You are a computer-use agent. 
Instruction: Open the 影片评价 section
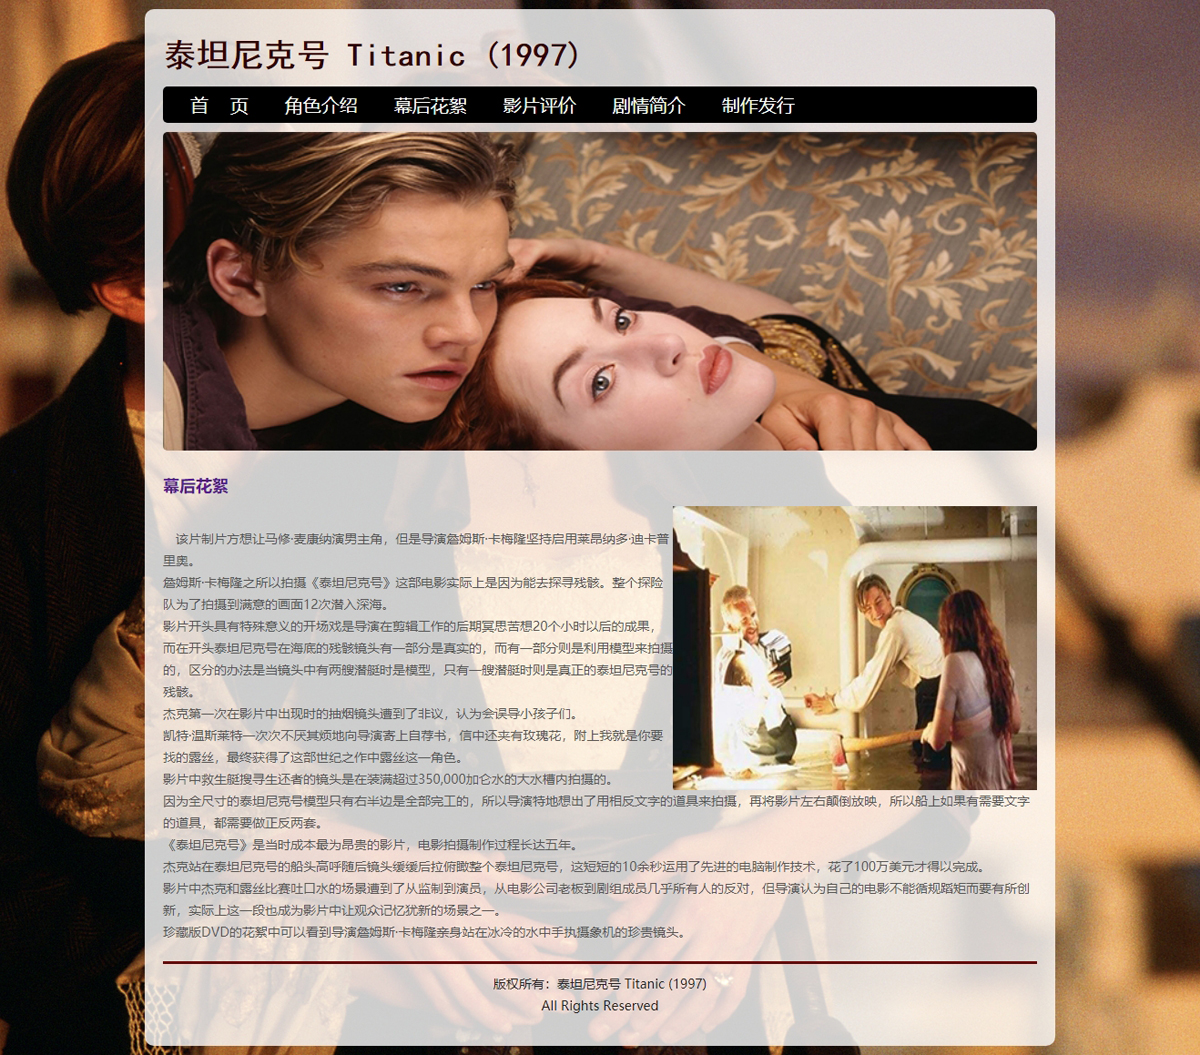[x=539, y=105]
